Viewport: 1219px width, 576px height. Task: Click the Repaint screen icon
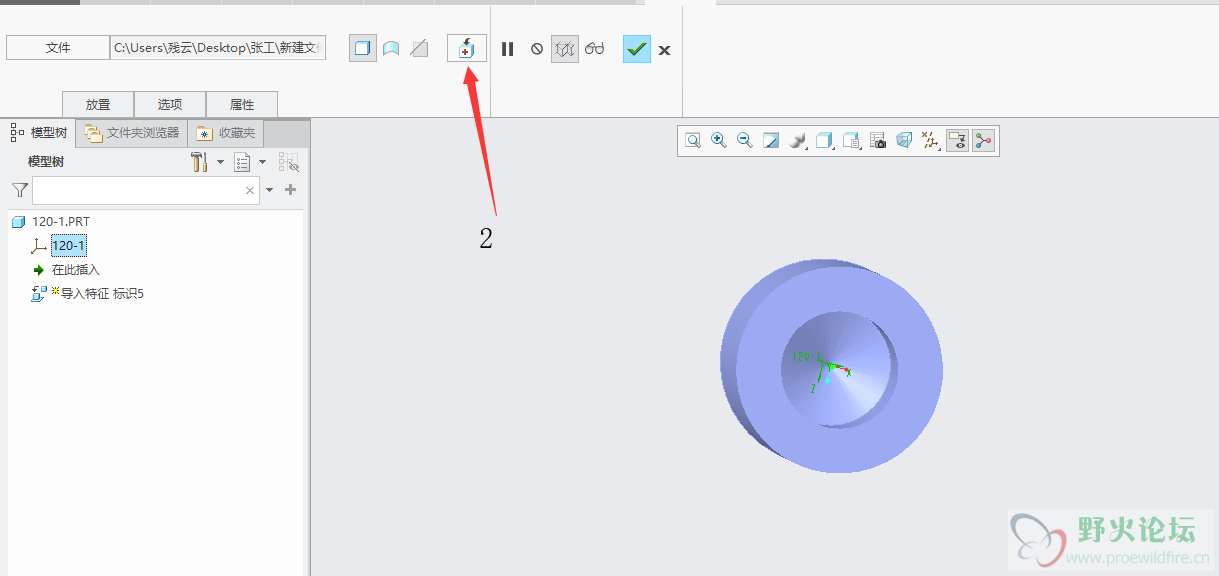pyautogui.click(x=771, y=141)
